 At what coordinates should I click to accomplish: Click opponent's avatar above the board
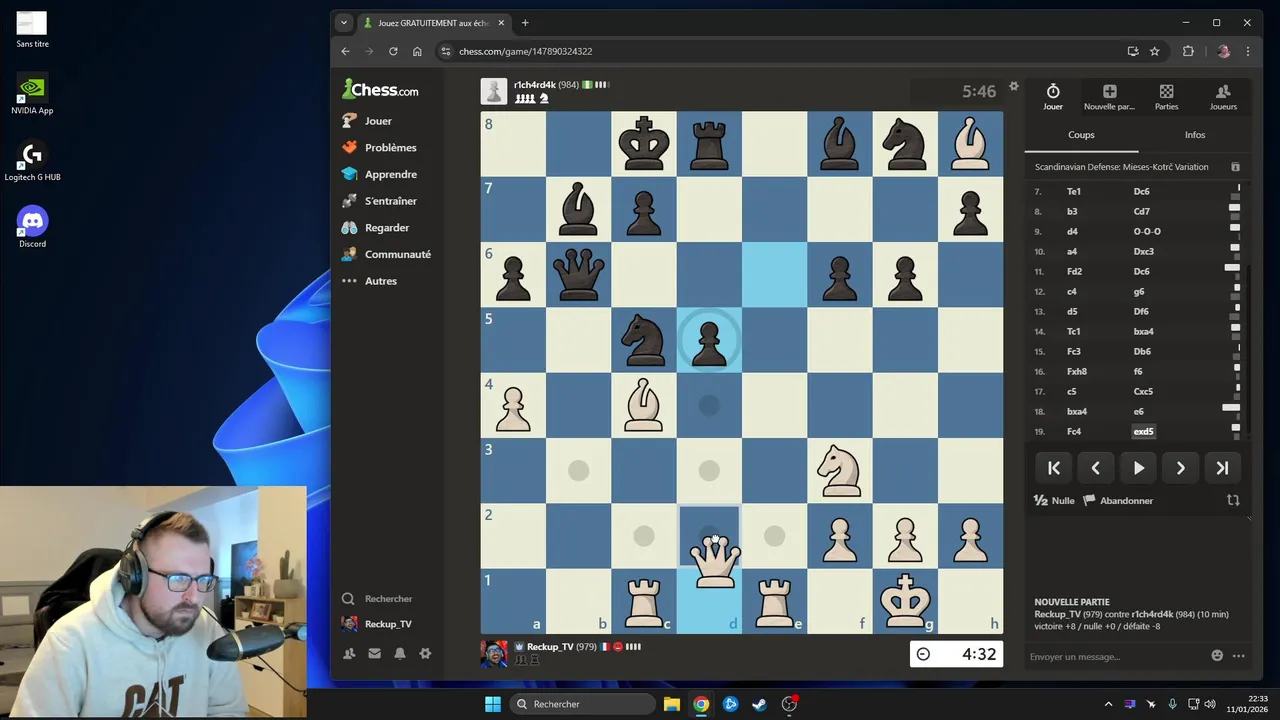(493, 91)
